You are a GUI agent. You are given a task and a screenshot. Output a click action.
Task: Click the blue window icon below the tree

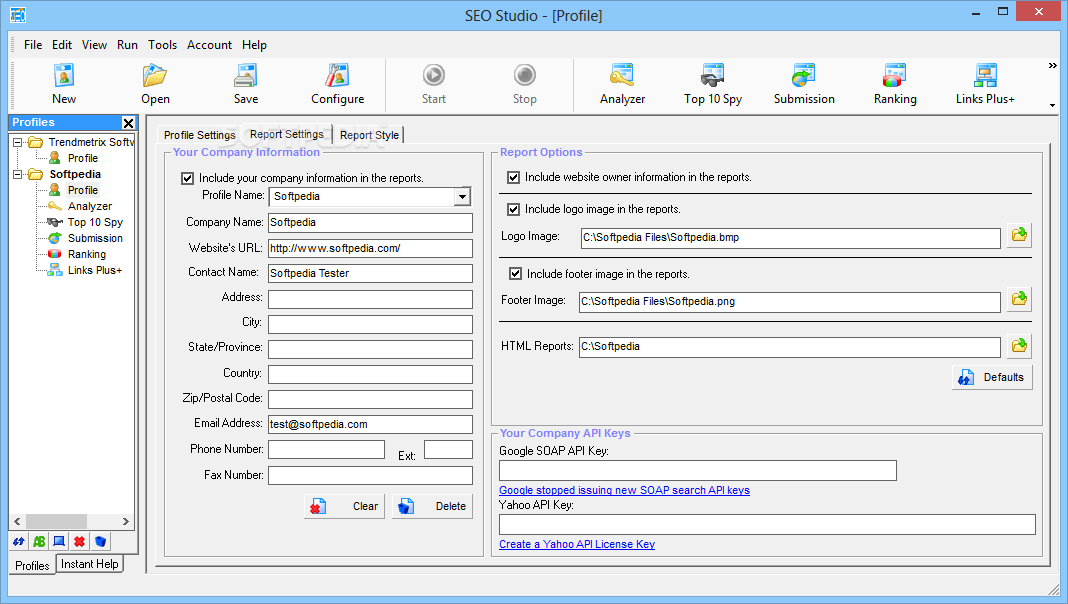[x=59, y=541]
